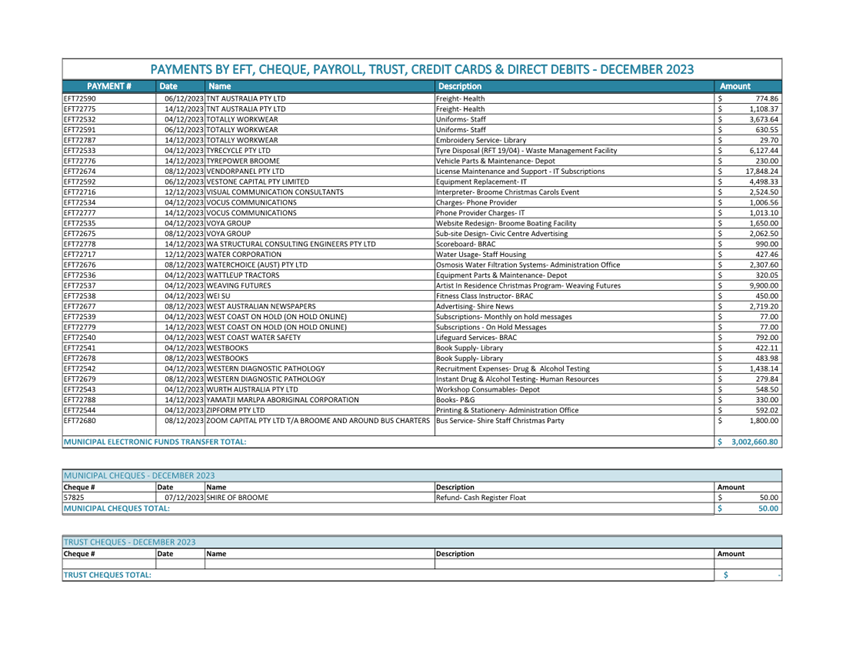This screenshot has height=654, width=846.
Task: Select 'MUNICIPAL CHEQUES TOTAL:' label
Action: pos(117,508)
